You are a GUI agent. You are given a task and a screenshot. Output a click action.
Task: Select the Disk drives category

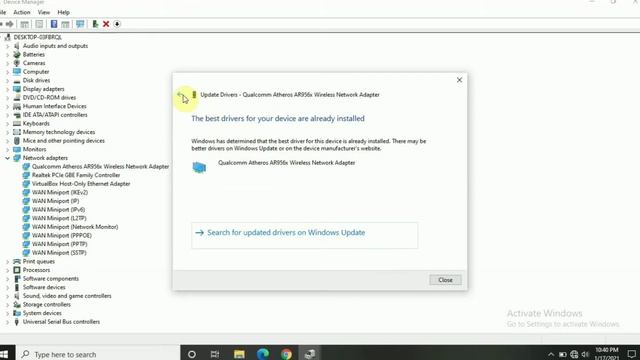click(x=36, y=80)
